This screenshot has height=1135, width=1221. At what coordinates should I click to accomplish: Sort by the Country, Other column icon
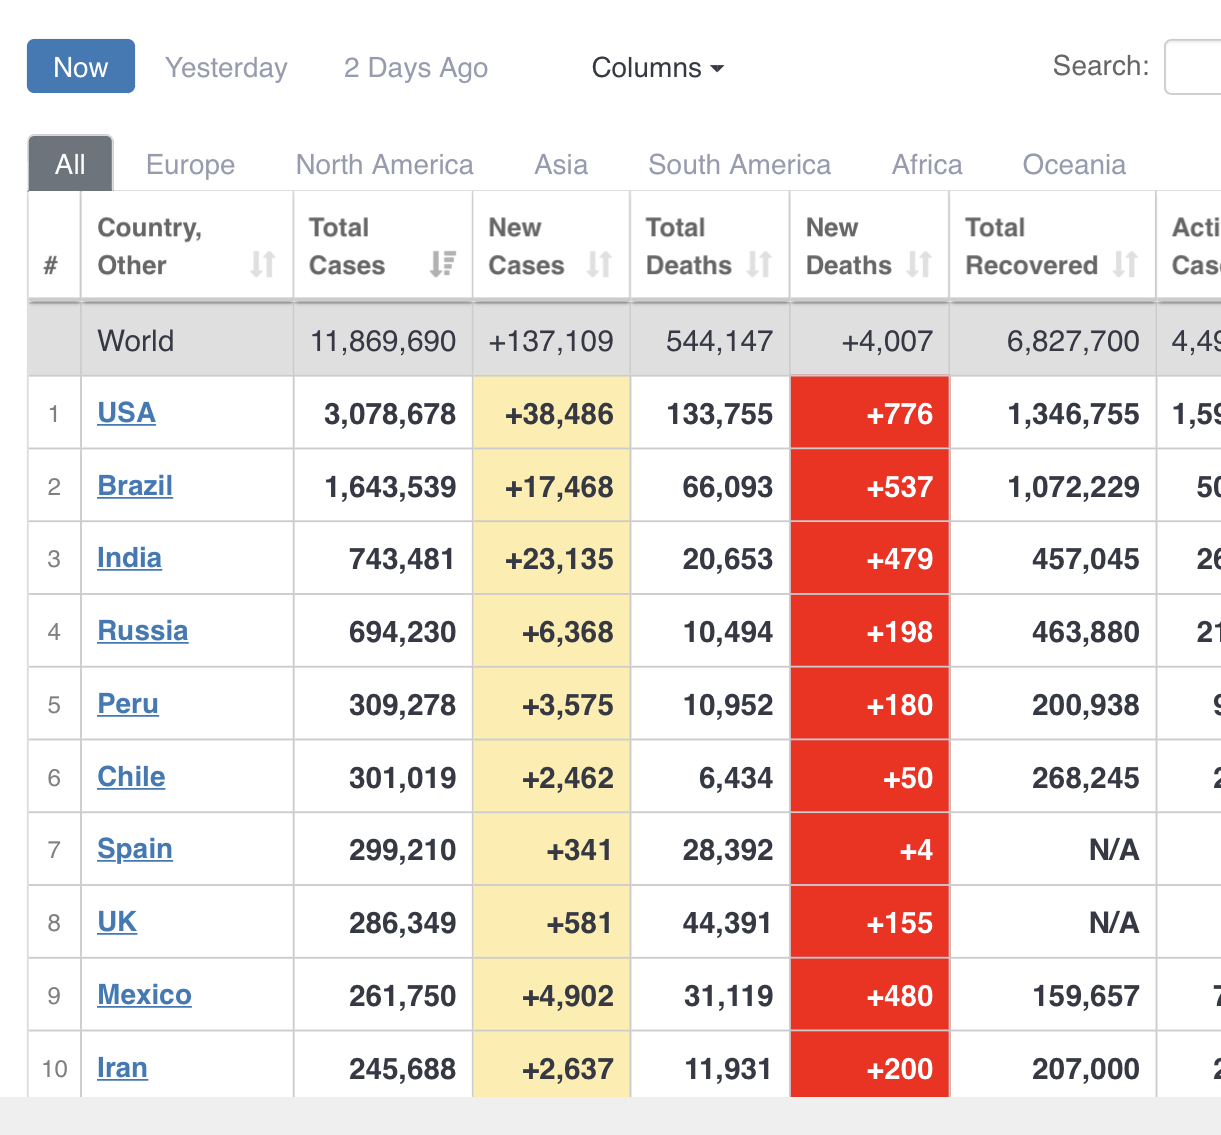tap(262, 264)
